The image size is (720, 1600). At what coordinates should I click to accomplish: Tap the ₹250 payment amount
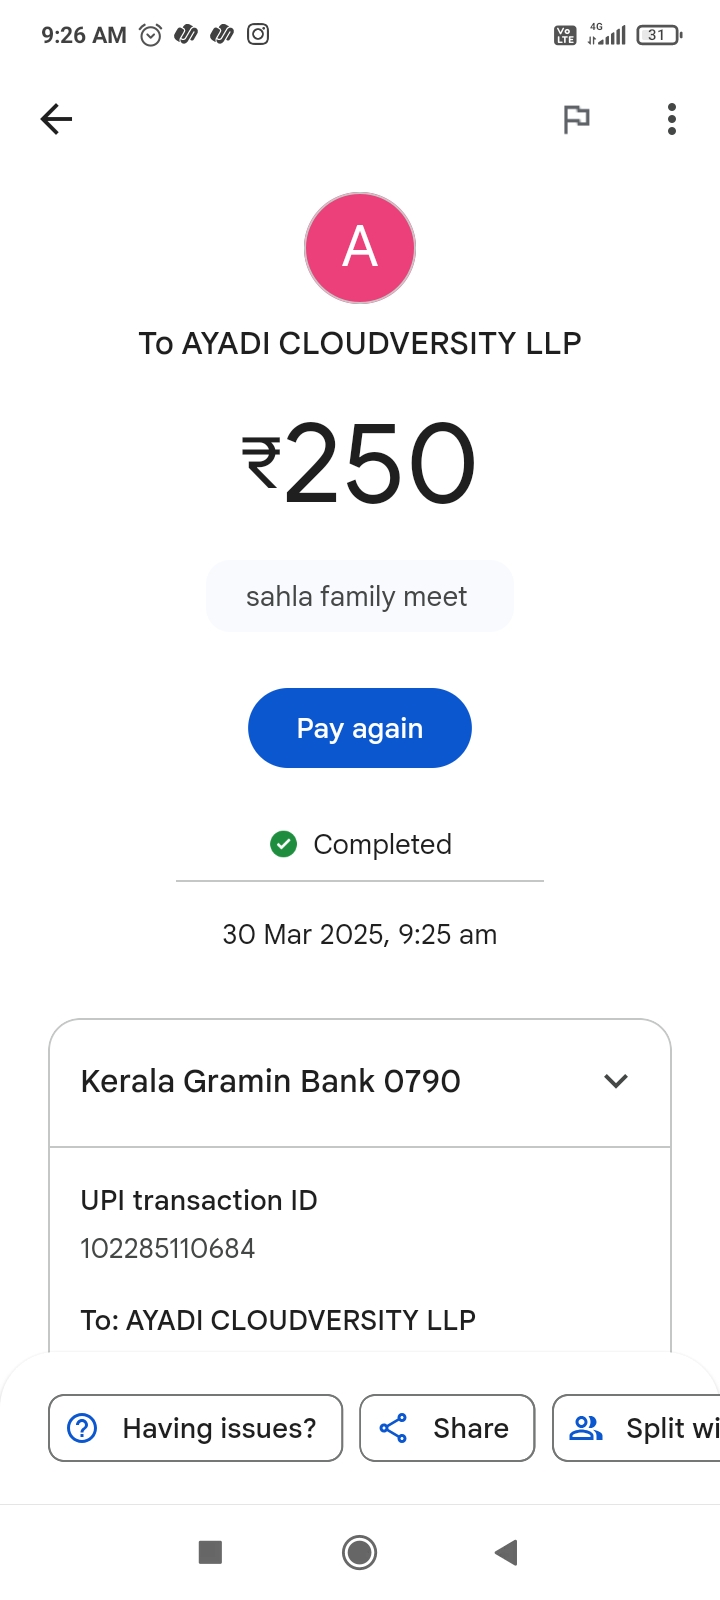360,463
